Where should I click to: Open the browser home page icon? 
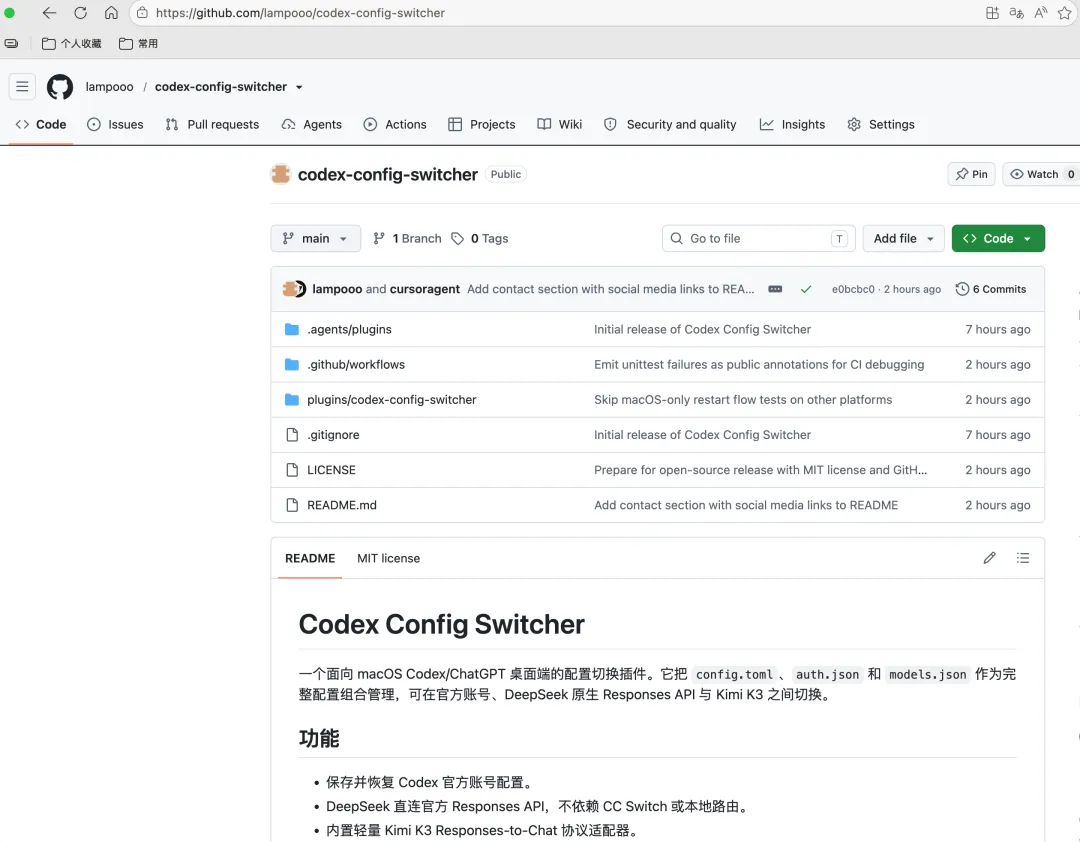tap(111, 12)
